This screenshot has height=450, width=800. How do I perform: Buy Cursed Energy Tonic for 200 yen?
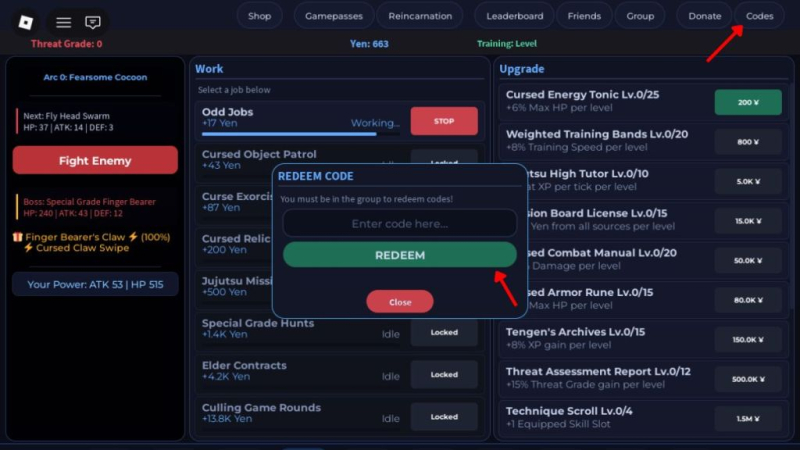[x=748, y=102]
